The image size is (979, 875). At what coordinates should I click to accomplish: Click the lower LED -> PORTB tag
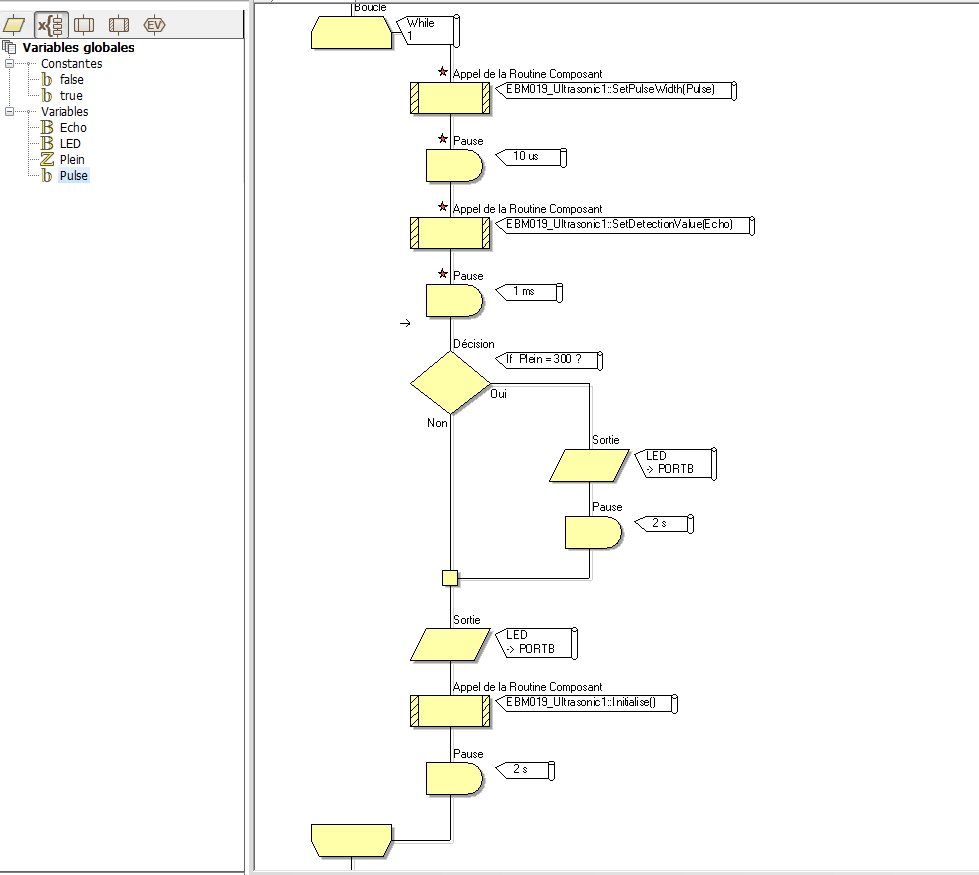pos(536,643)
